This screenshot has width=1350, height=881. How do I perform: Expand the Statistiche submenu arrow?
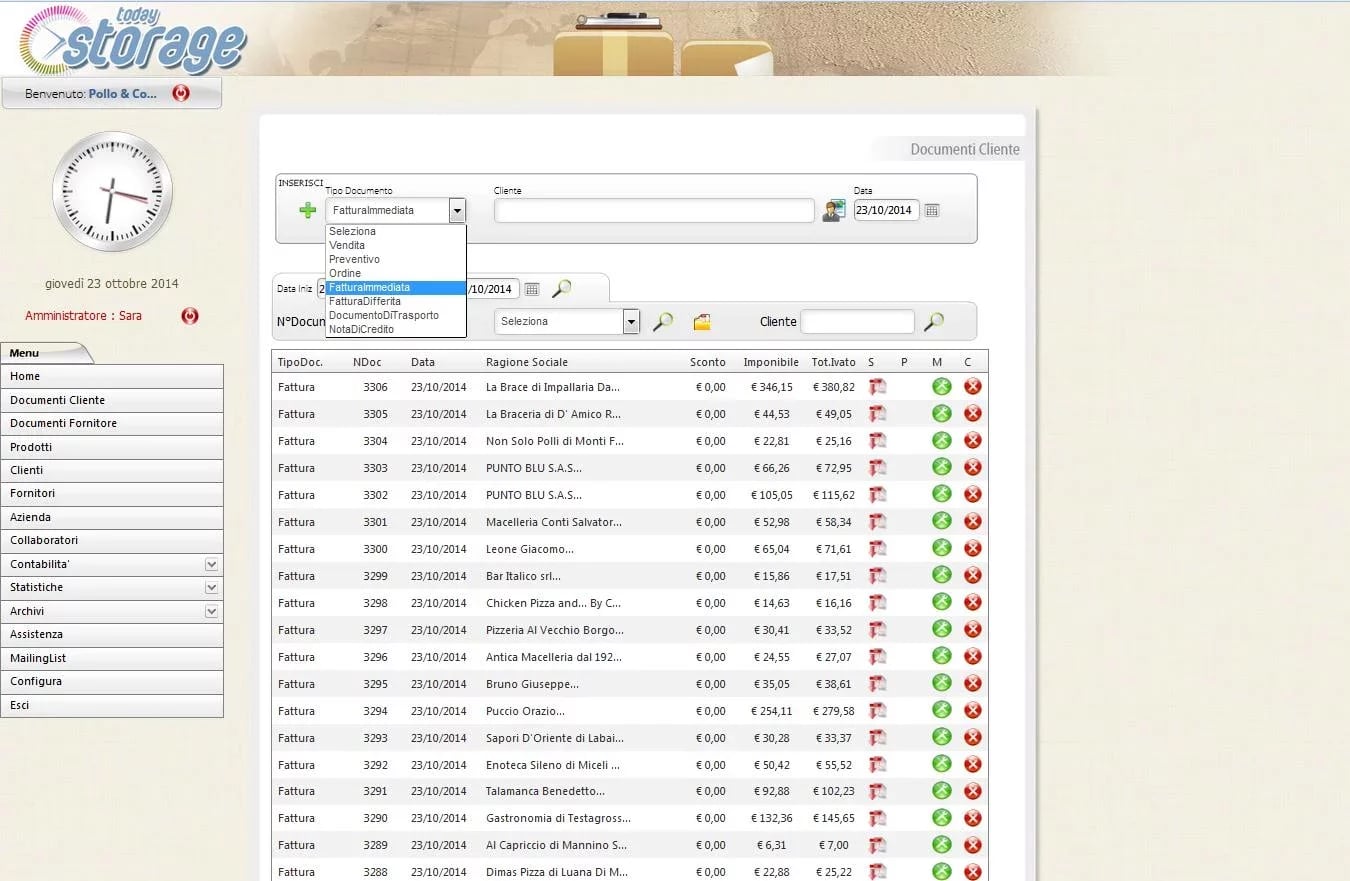[211, 588]
